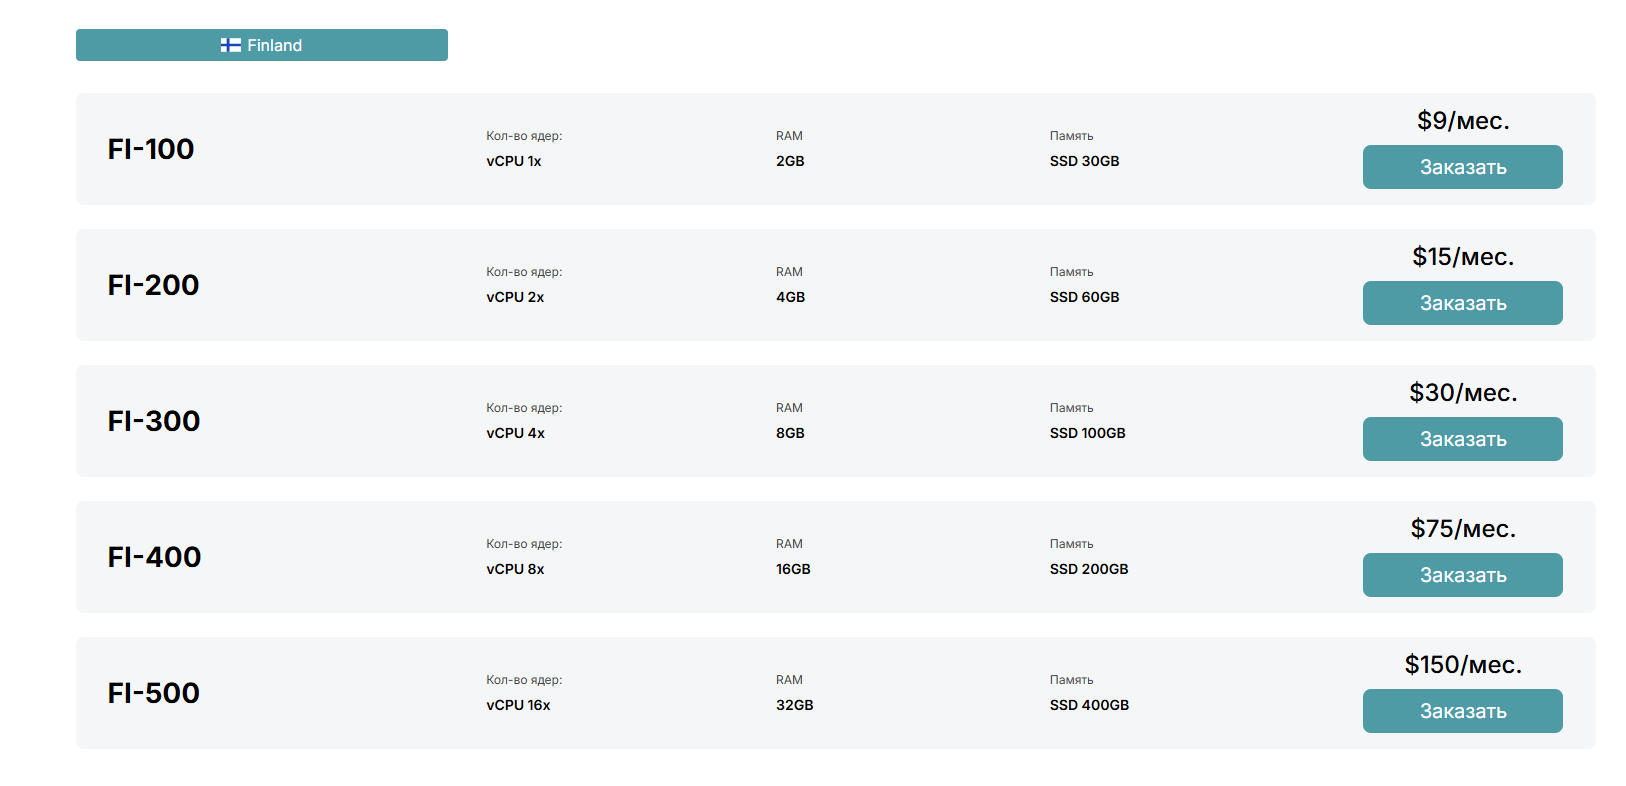Click Заказать in the FI-400 row
Image resolution: width=1626 pixels, height=786 pixels.
pos(1462,575)
